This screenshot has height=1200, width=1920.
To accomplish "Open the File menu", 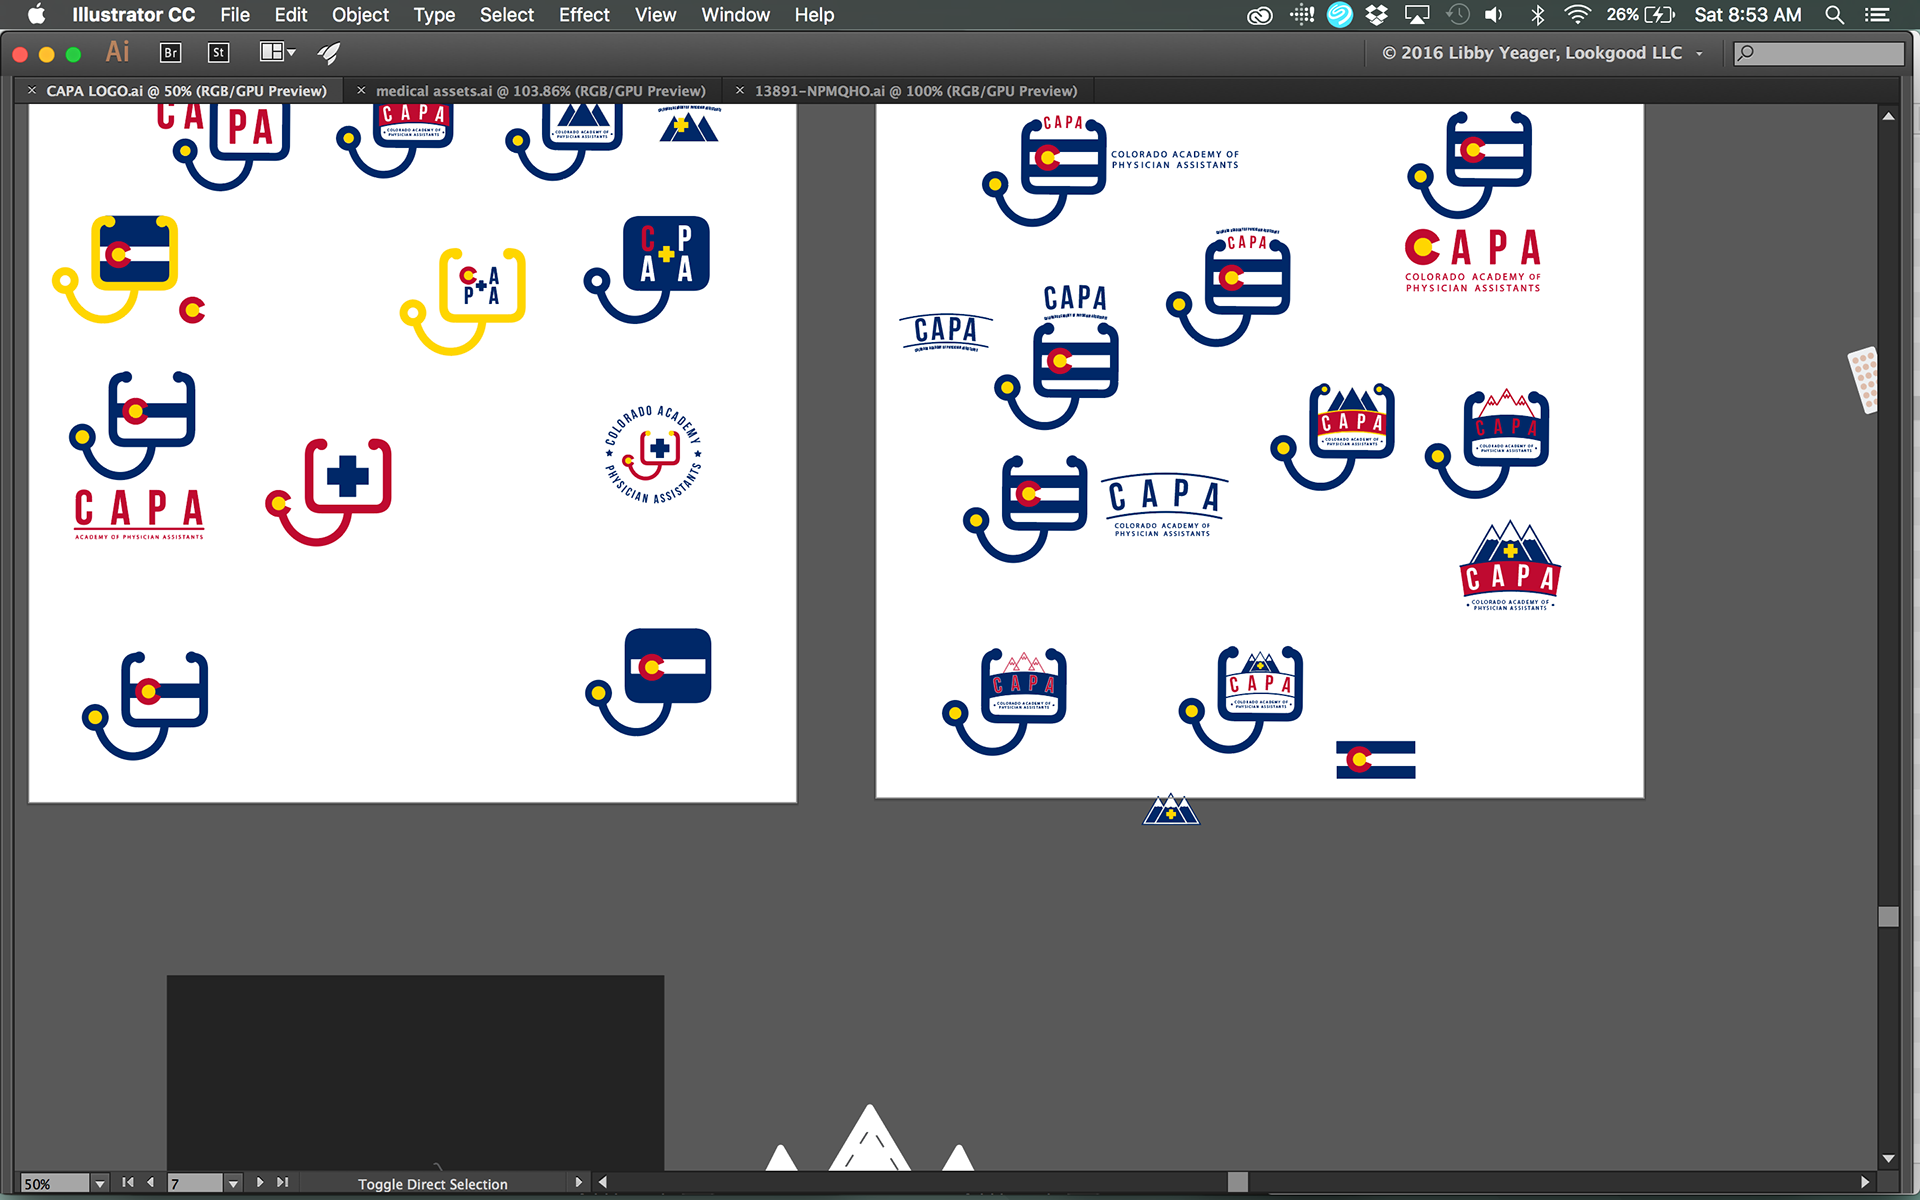I will 235,15.
